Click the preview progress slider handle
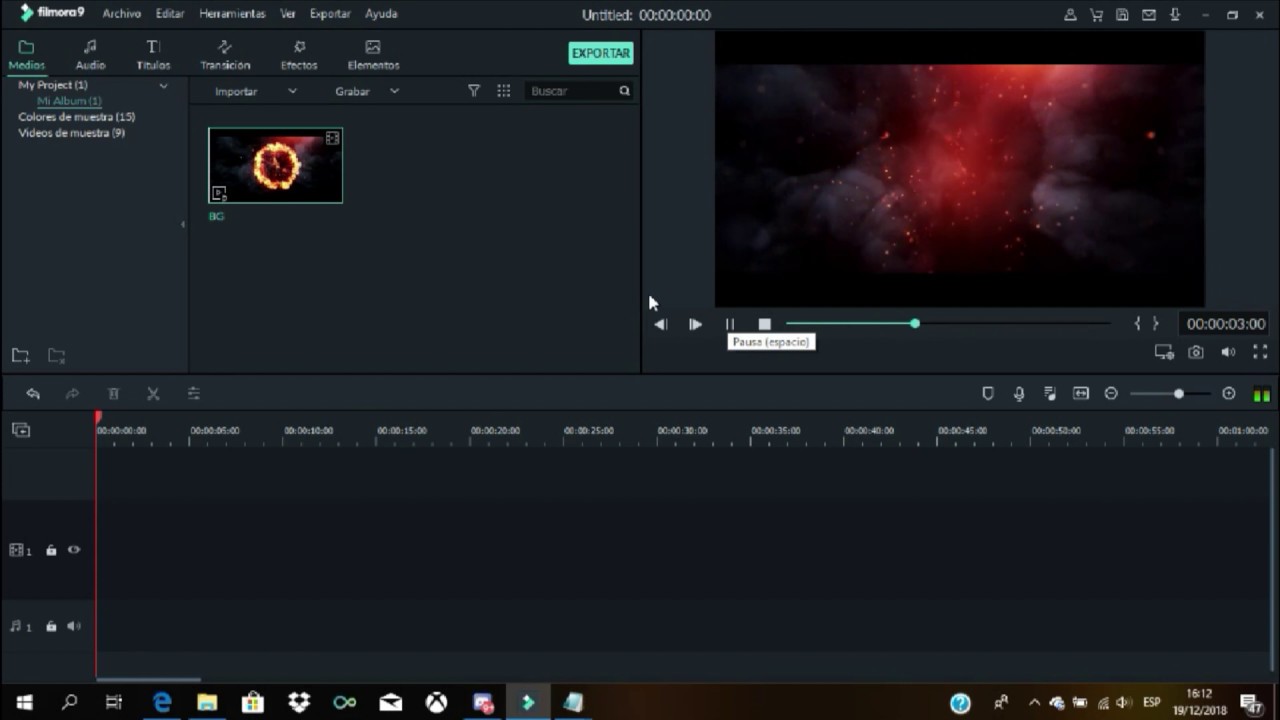 click(x=915, y=324)
